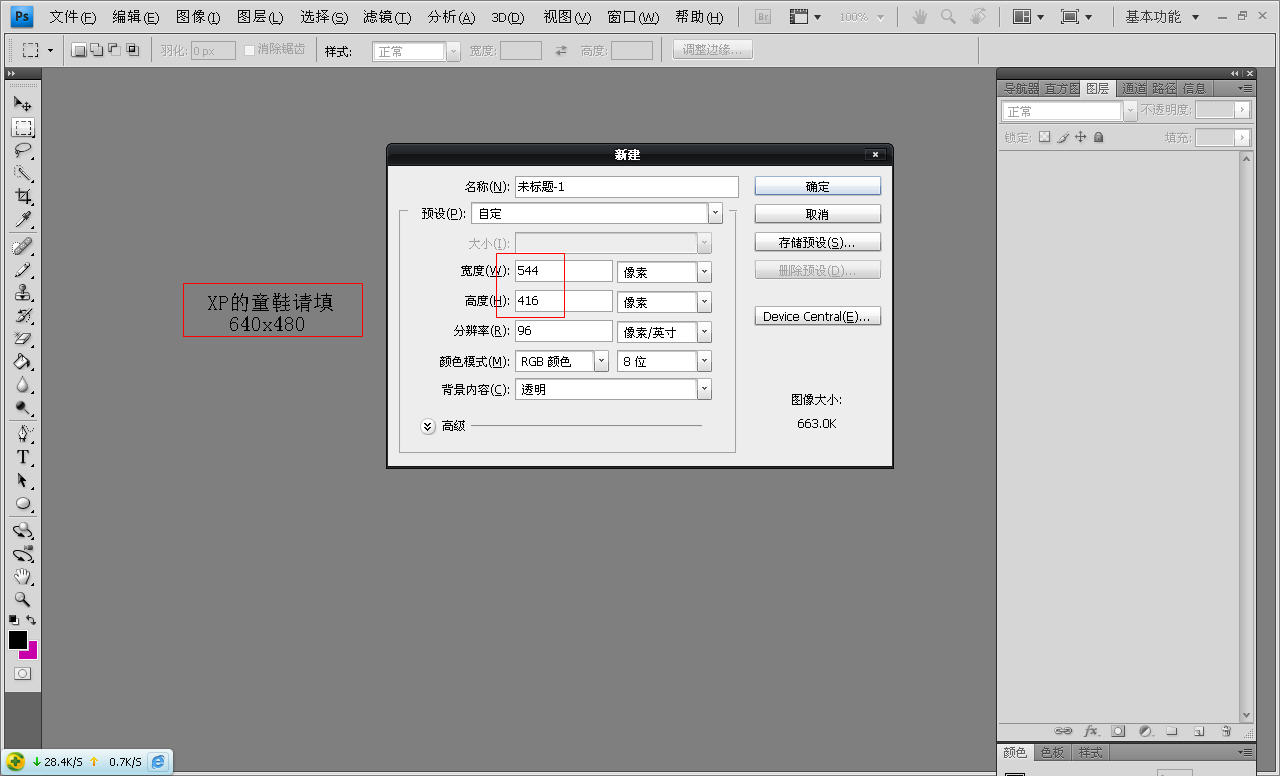Select the Spot Healing Brush tool
The image size is (1280, 776).
23,246
